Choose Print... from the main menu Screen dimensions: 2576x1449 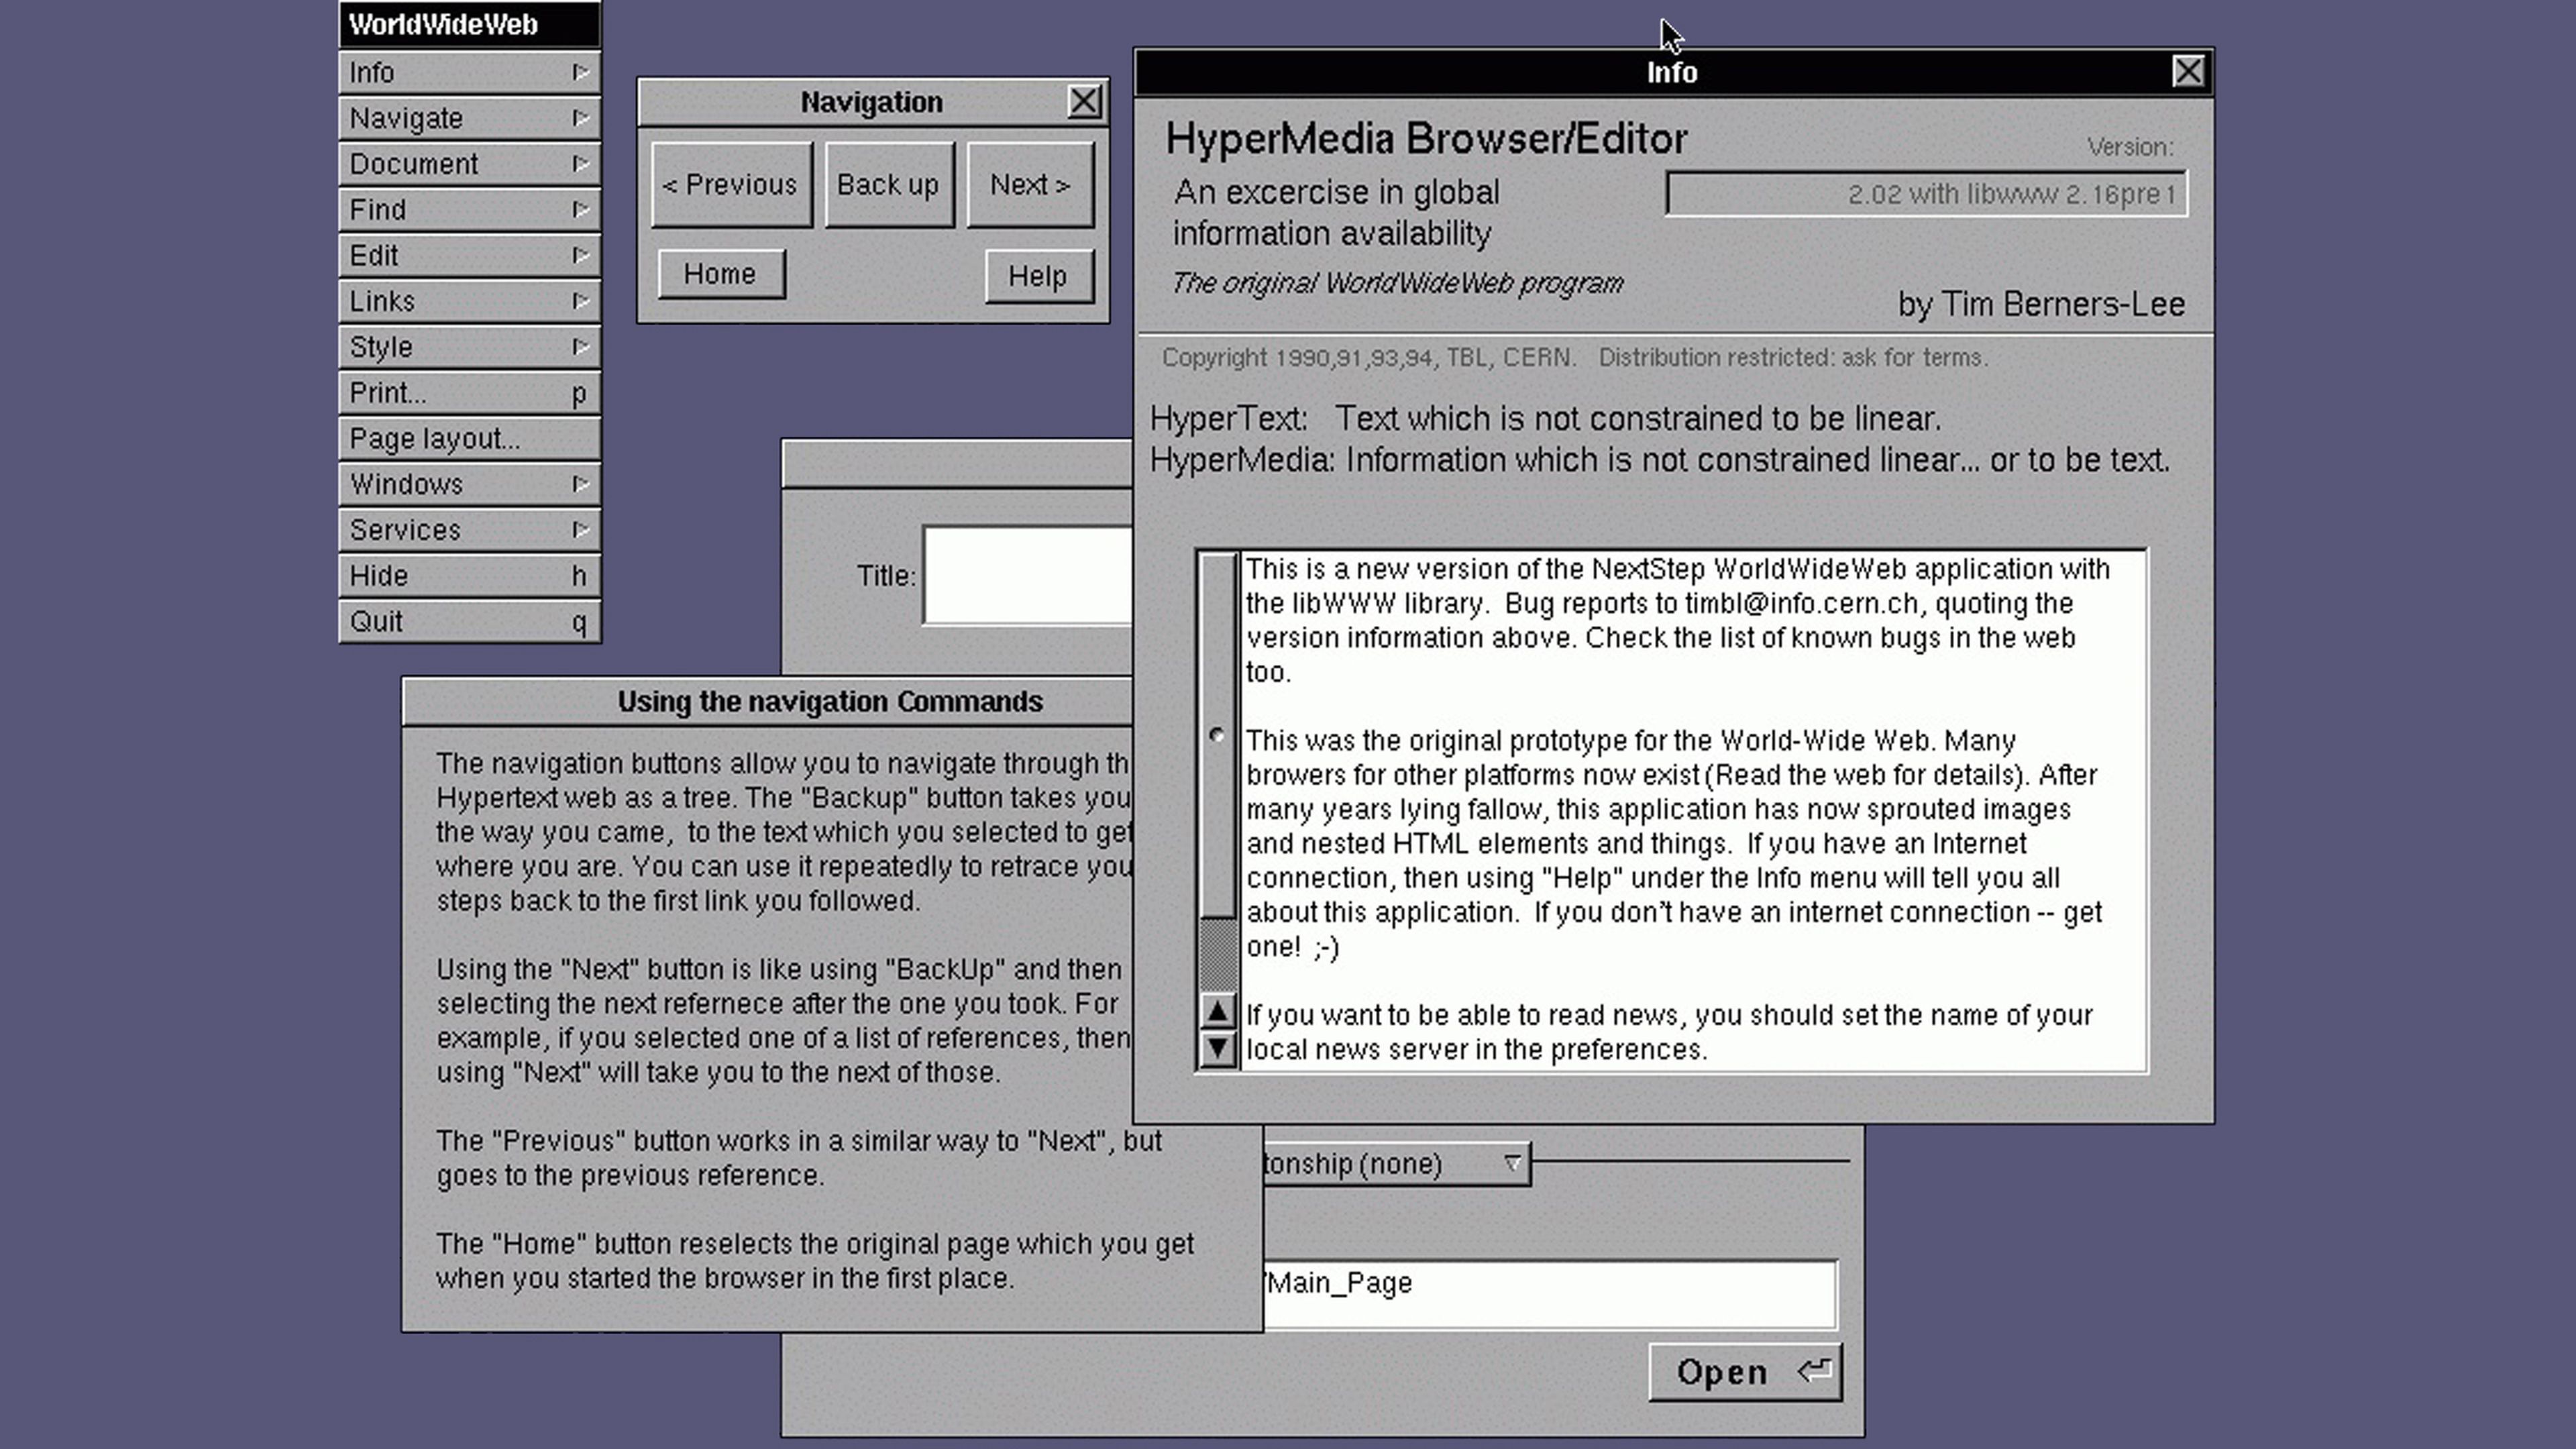tap(469, 393)
